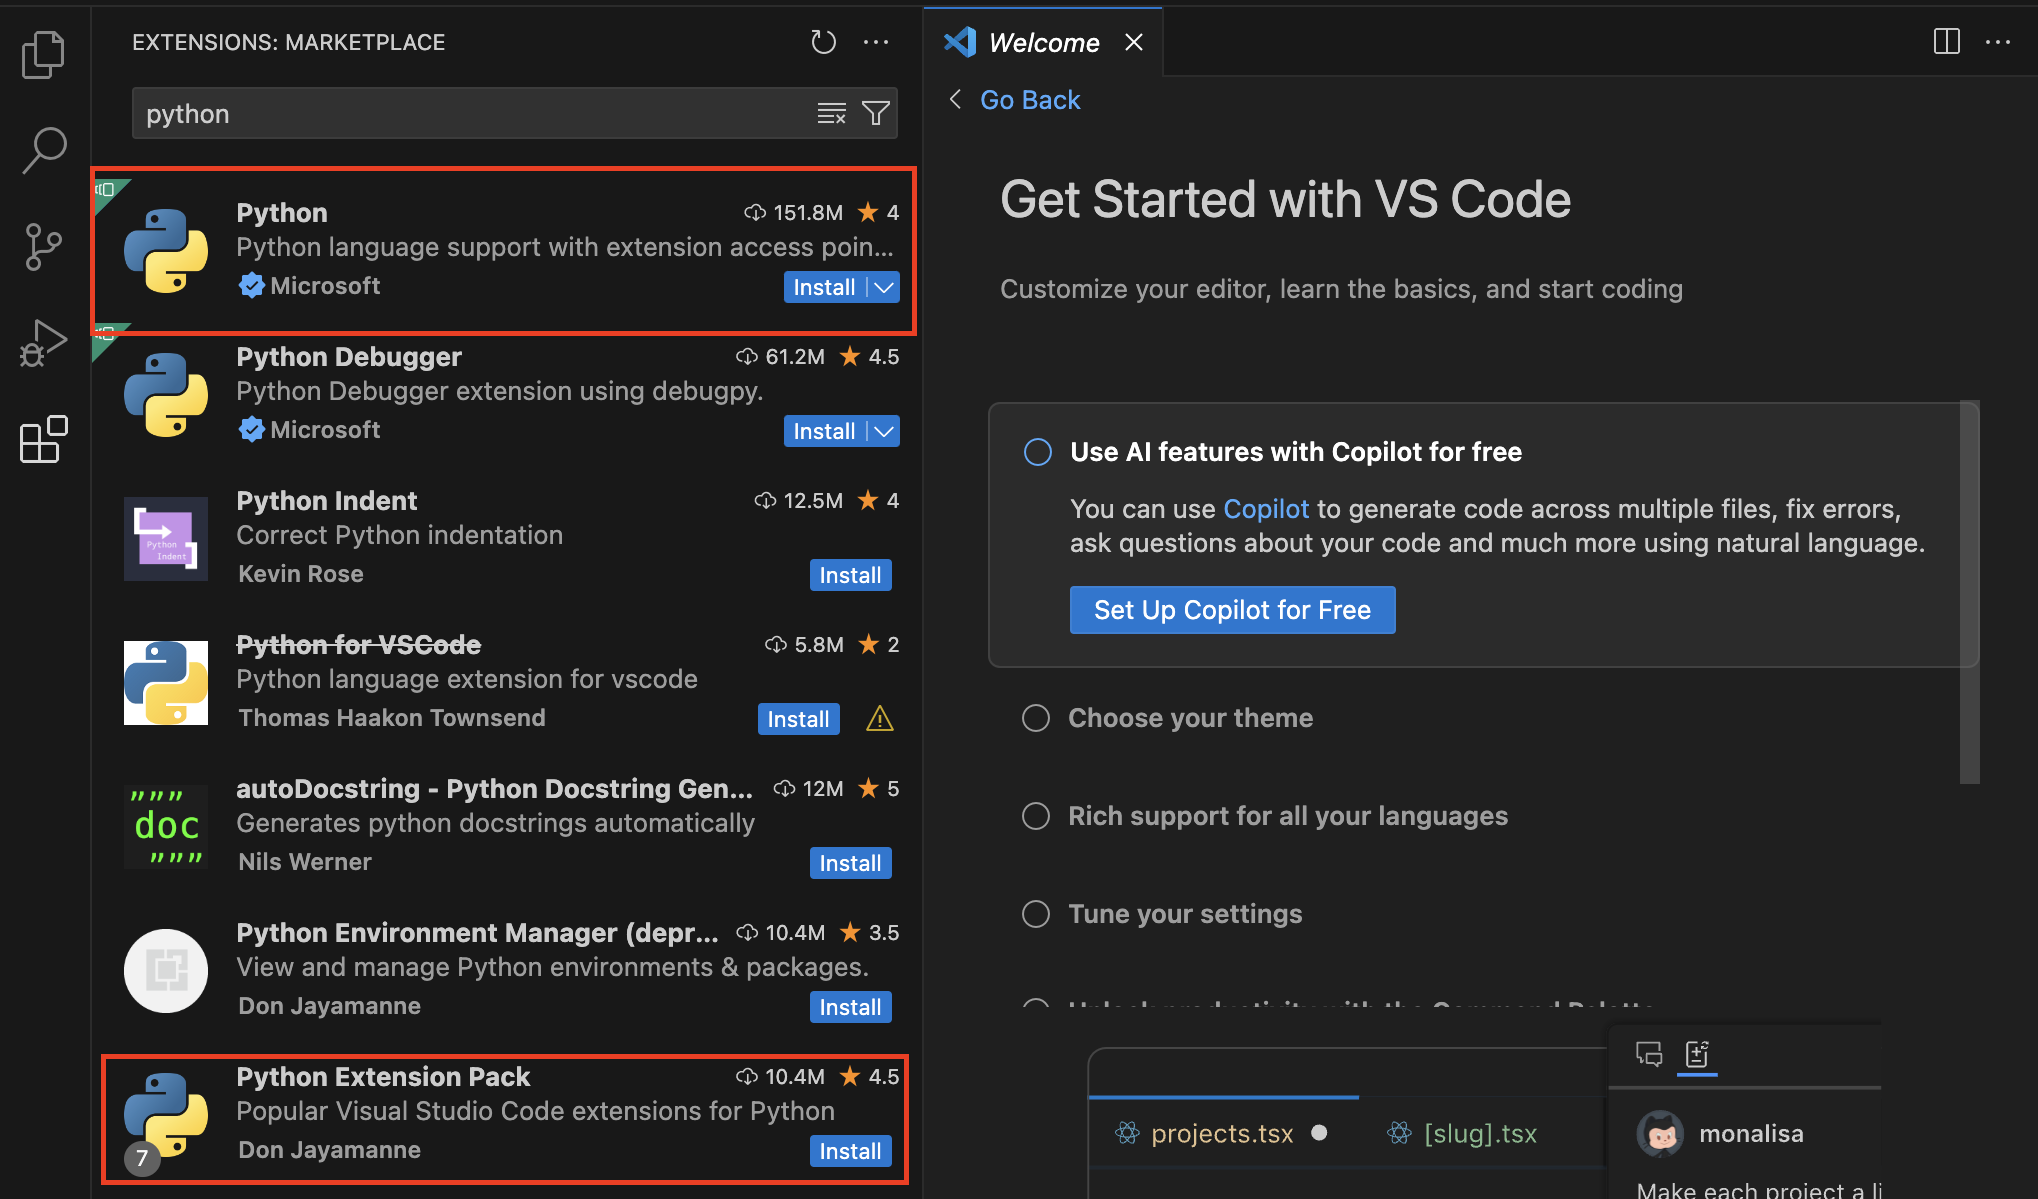The height and width of the screenshot is (1199, 2038).
Task: Close the Welcome tab
Action: click(x=1133, y=42)
